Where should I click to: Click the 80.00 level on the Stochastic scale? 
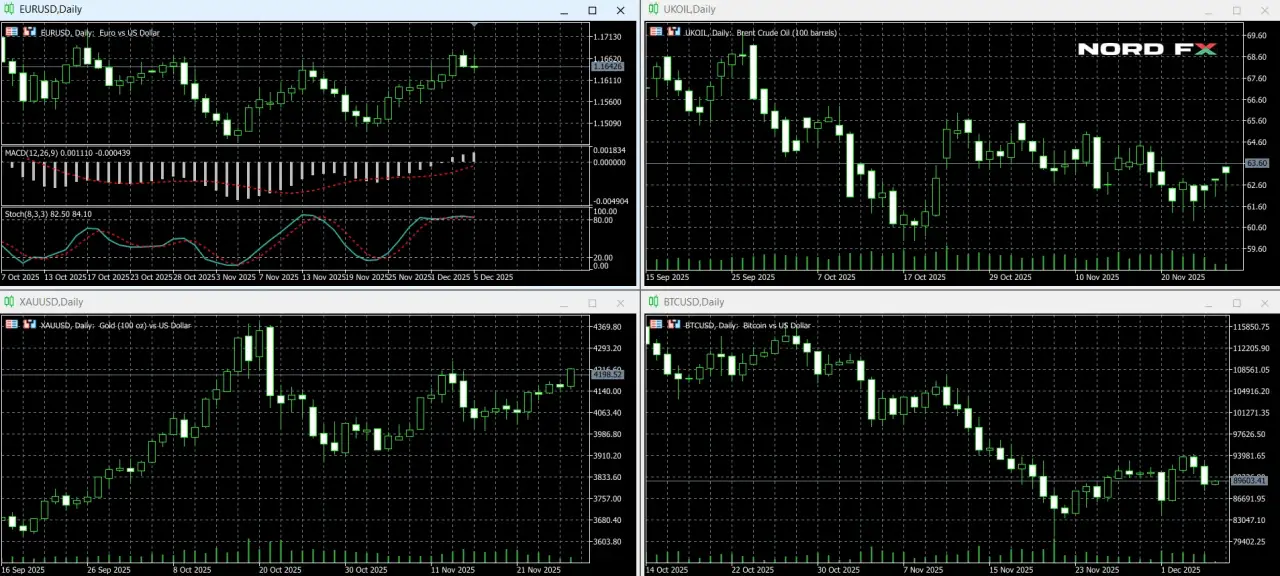coord(604,220)
